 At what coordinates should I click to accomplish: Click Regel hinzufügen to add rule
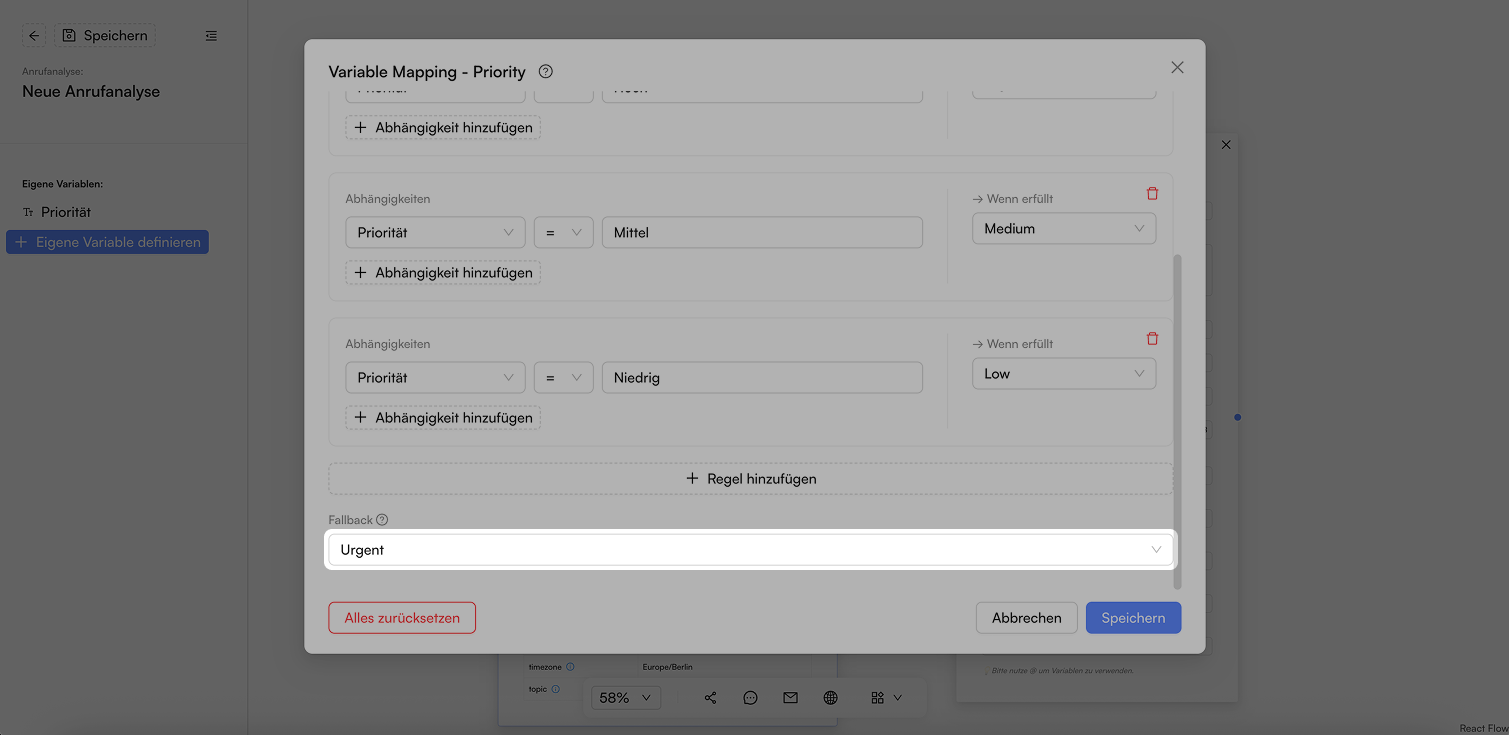(x=750, y=479)
